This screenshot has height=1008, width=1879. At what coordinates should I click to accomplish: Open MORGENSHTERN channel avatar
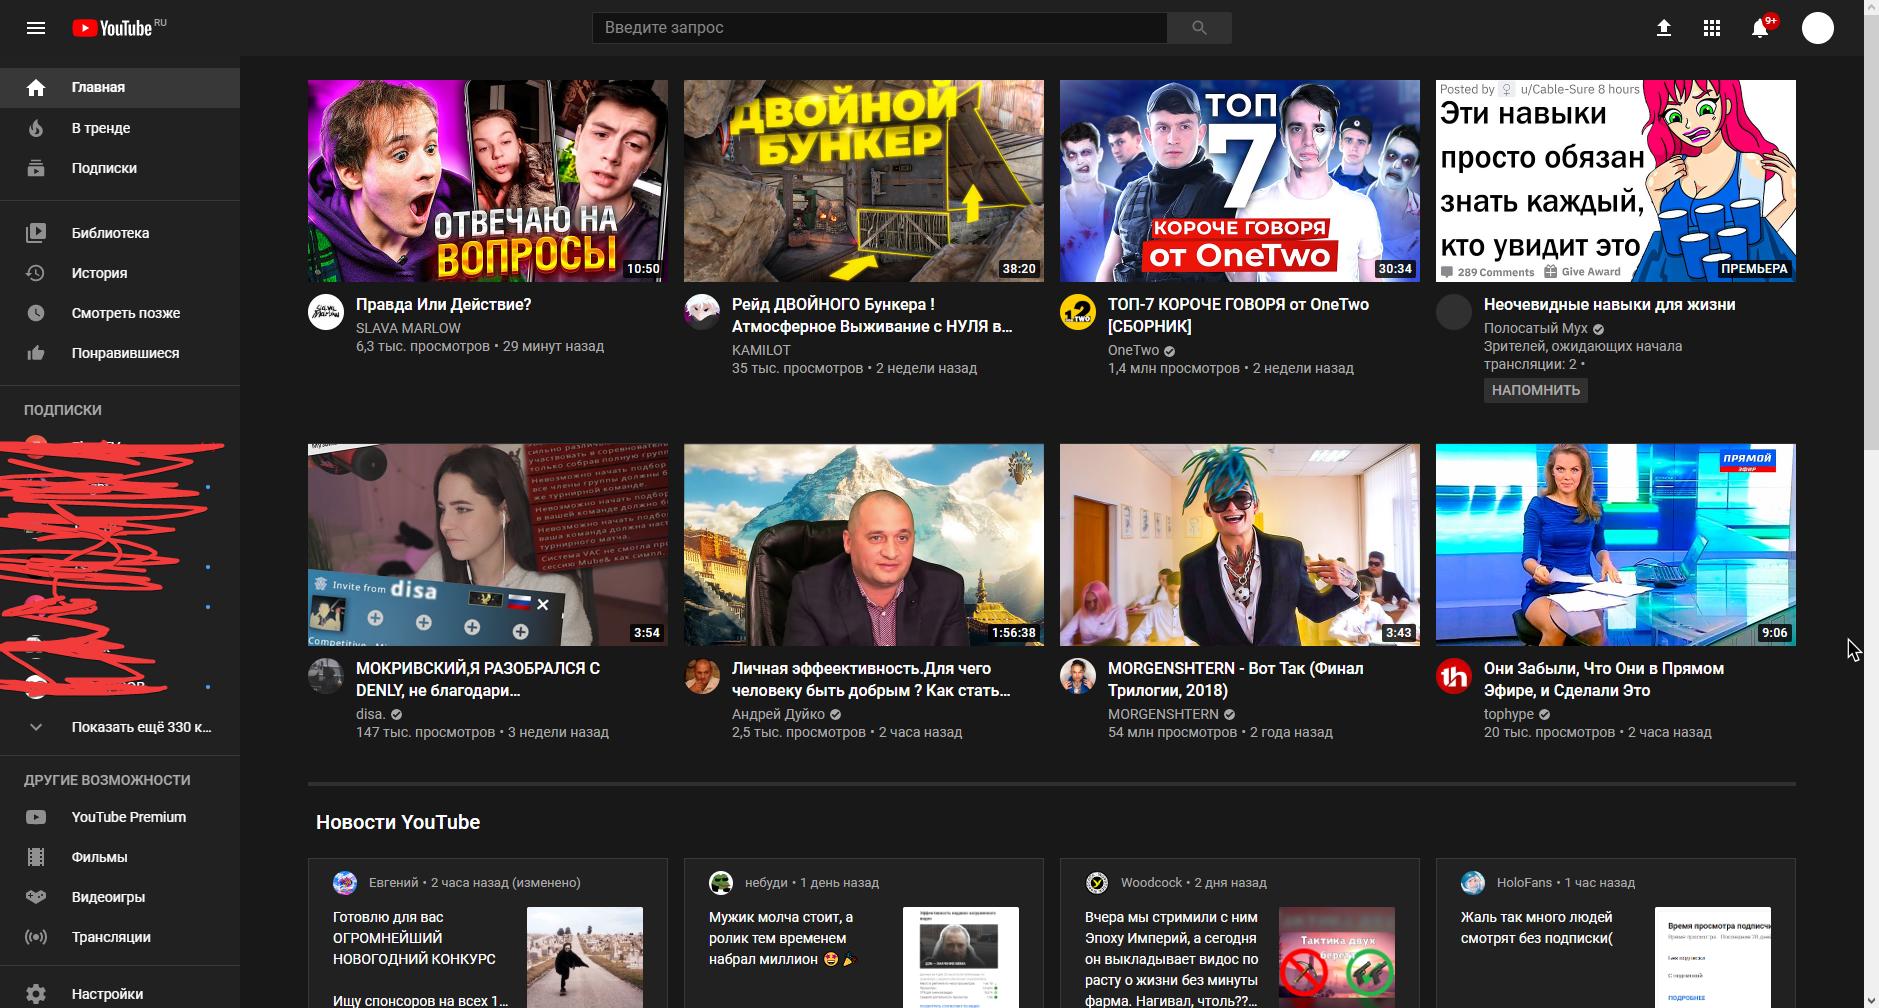coord(1078,676)
